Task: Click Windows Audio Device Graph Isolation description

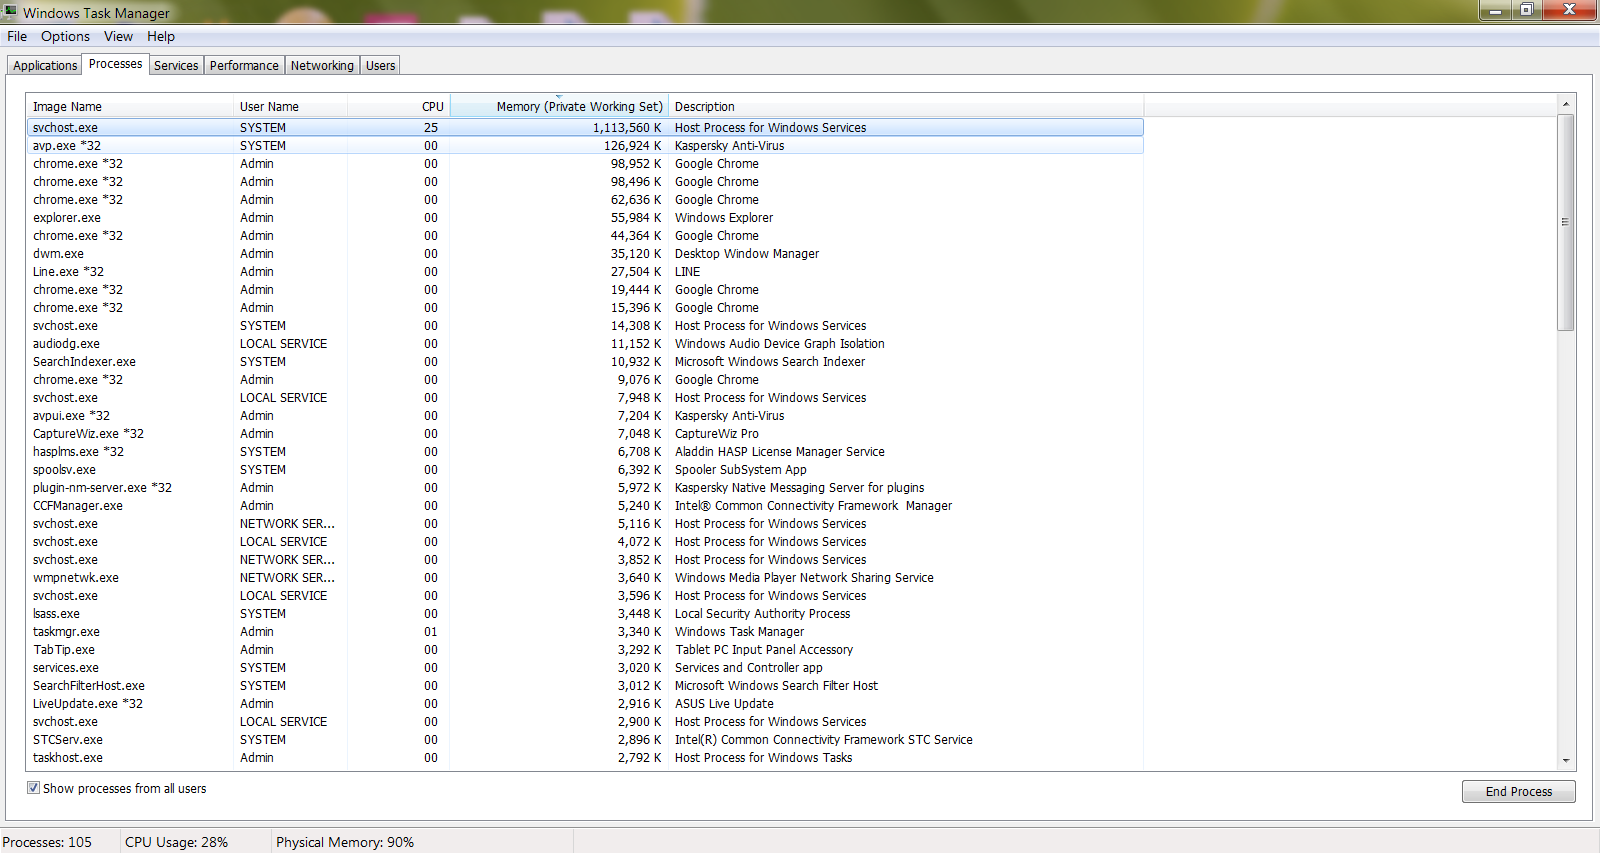Action: click(779, 343)
